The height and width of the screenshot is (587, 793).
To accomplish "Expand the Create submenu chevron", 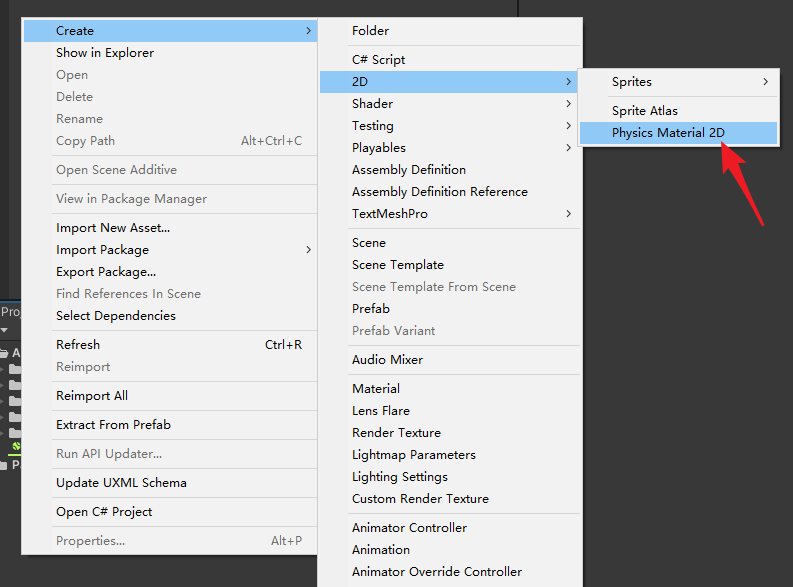I will (309, 31).
